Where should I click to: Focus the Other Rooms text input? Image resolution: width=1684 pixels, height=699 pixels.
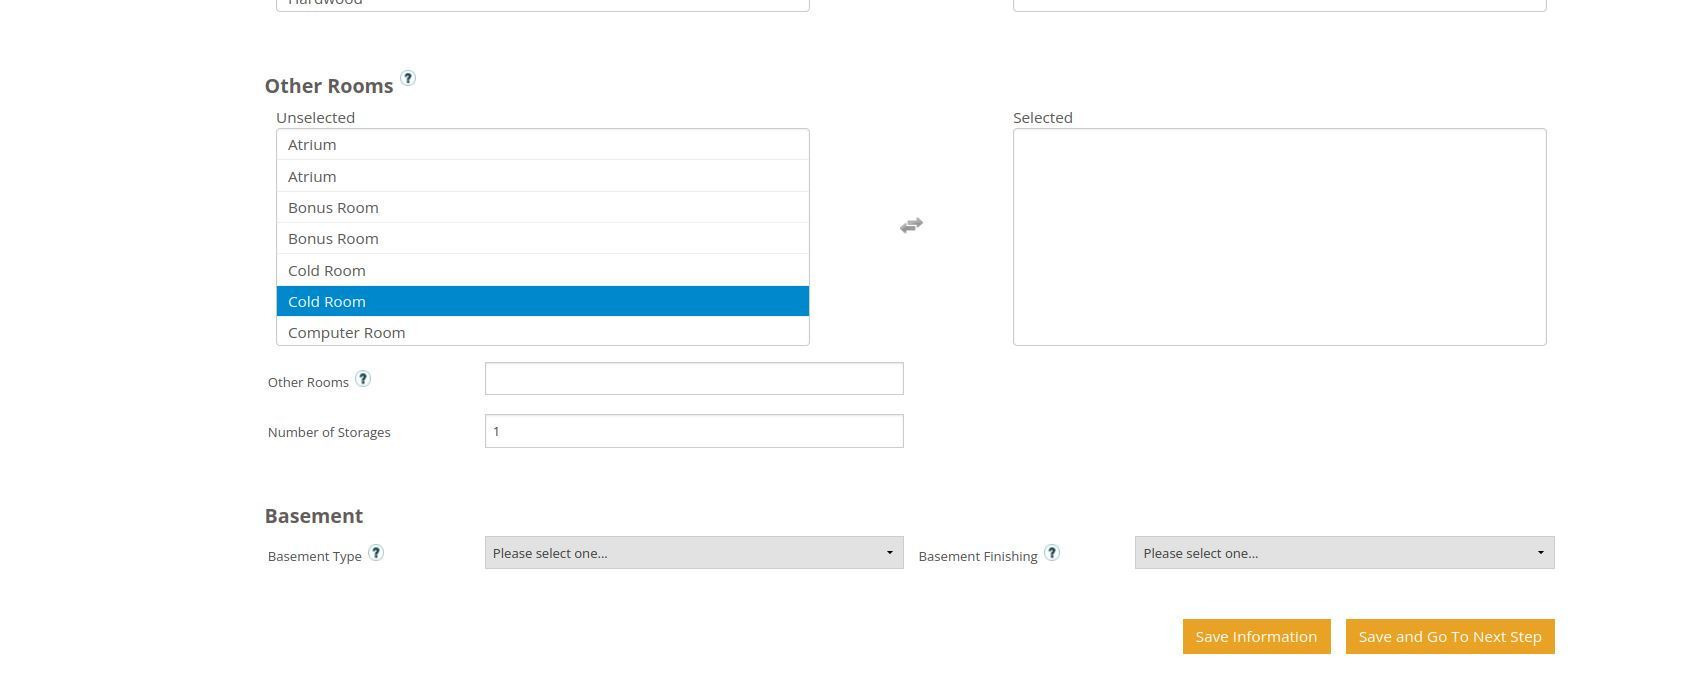(x=693, y=379)
